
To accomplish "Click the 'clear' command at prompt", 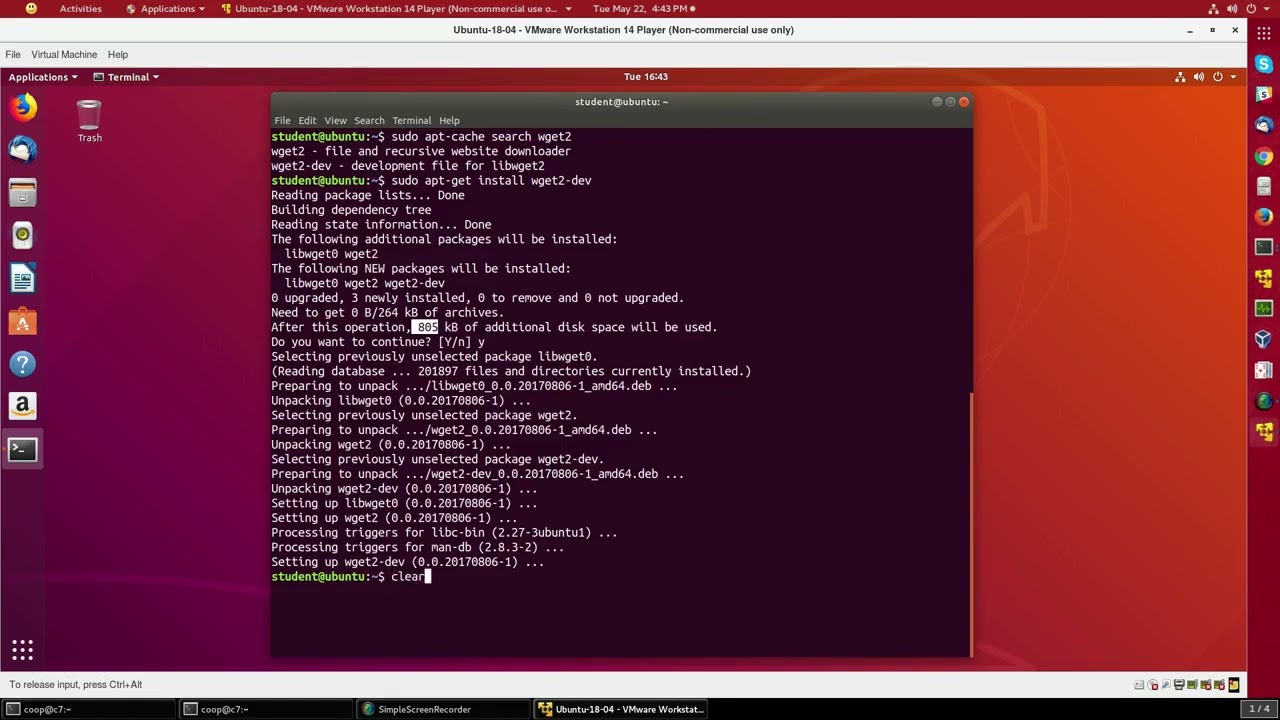I will 407,577.
